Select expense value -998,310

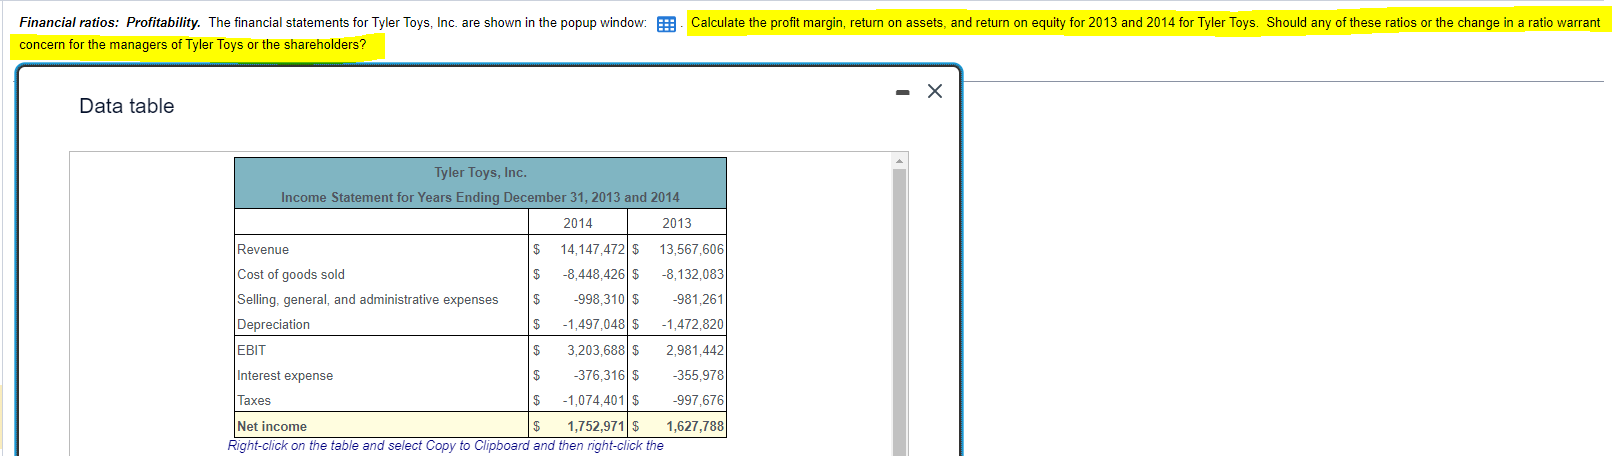pyautogui.click(x=599, y=299)
